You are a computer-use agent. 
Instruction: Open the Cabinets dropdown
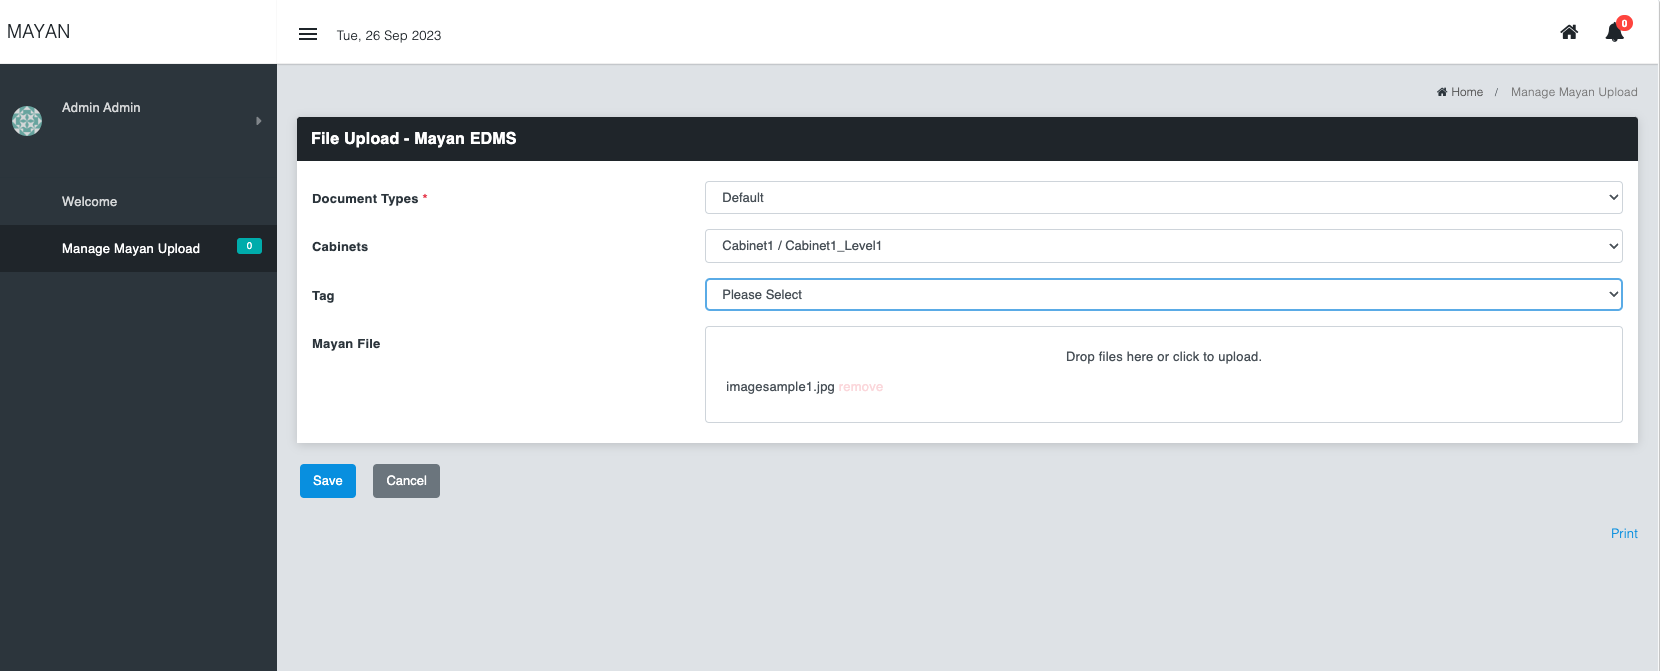1163,246
